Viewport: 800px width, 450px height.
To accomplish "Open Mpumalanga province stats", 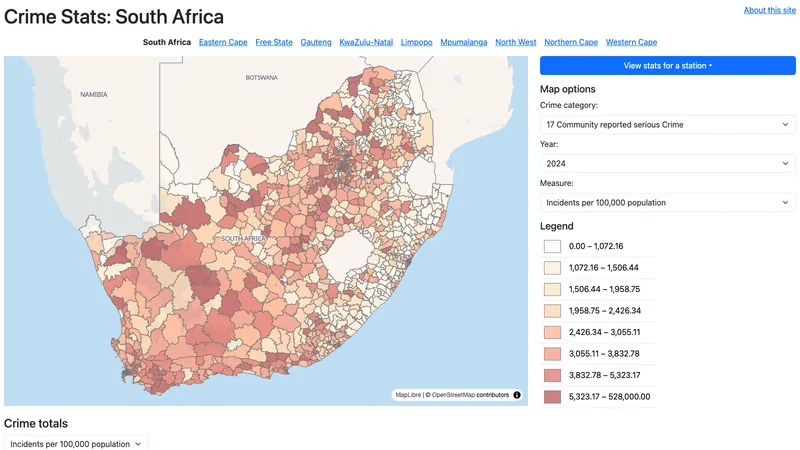I will [x=464, y=42].
